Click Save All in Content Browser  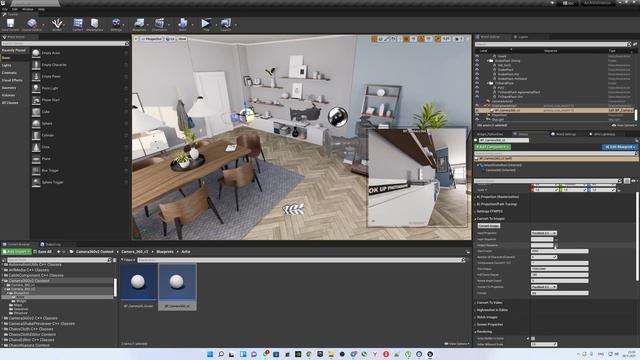pos(43,252)
